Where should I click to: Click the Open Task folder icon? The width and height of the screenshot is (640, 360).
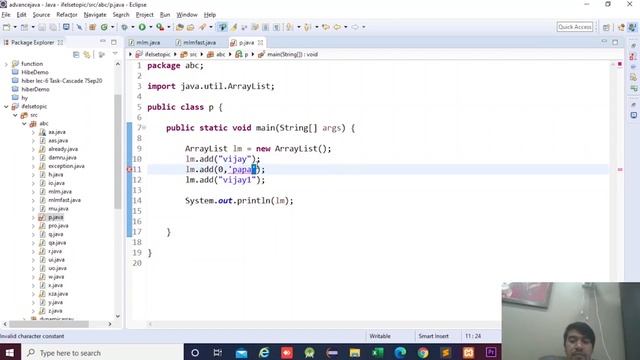coord(191,27)
